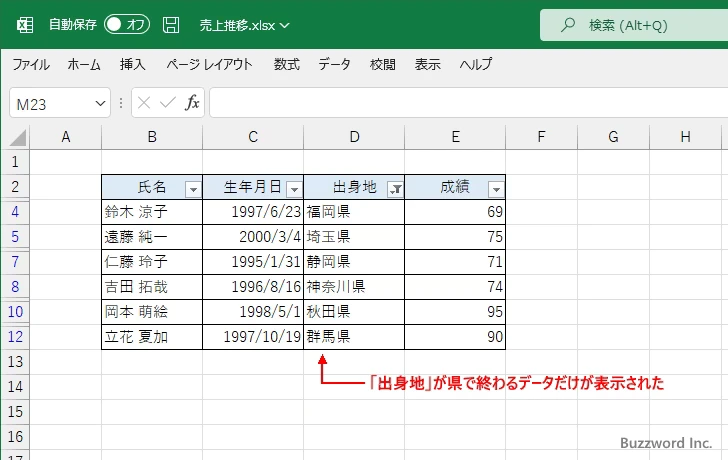
Task: Click the Select All corner triangle
Action: coord(16,137)
